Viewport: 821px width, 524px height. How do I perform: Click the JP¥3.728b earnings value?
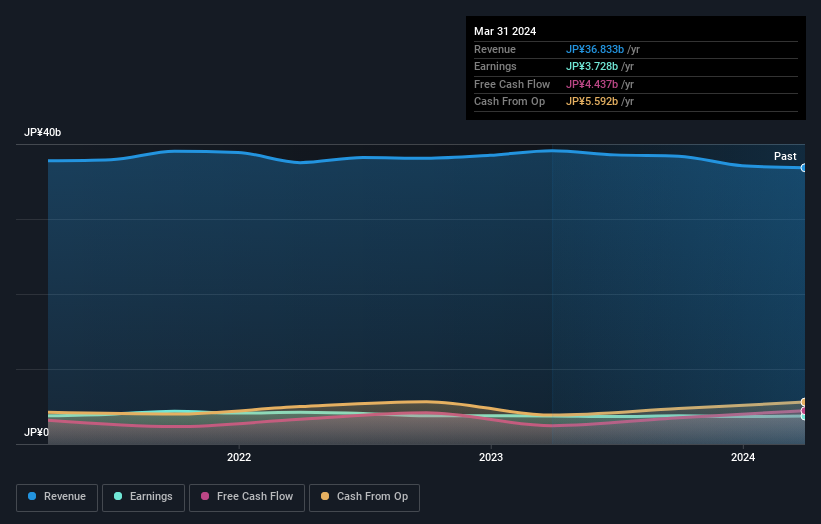[592, 66]
